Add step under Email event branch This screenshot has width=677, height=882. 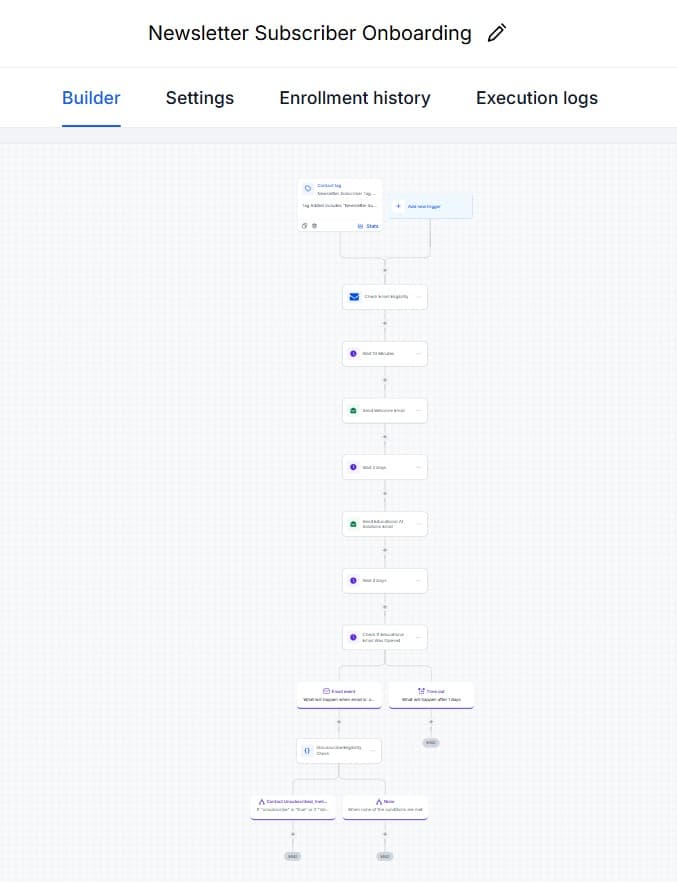338,721
